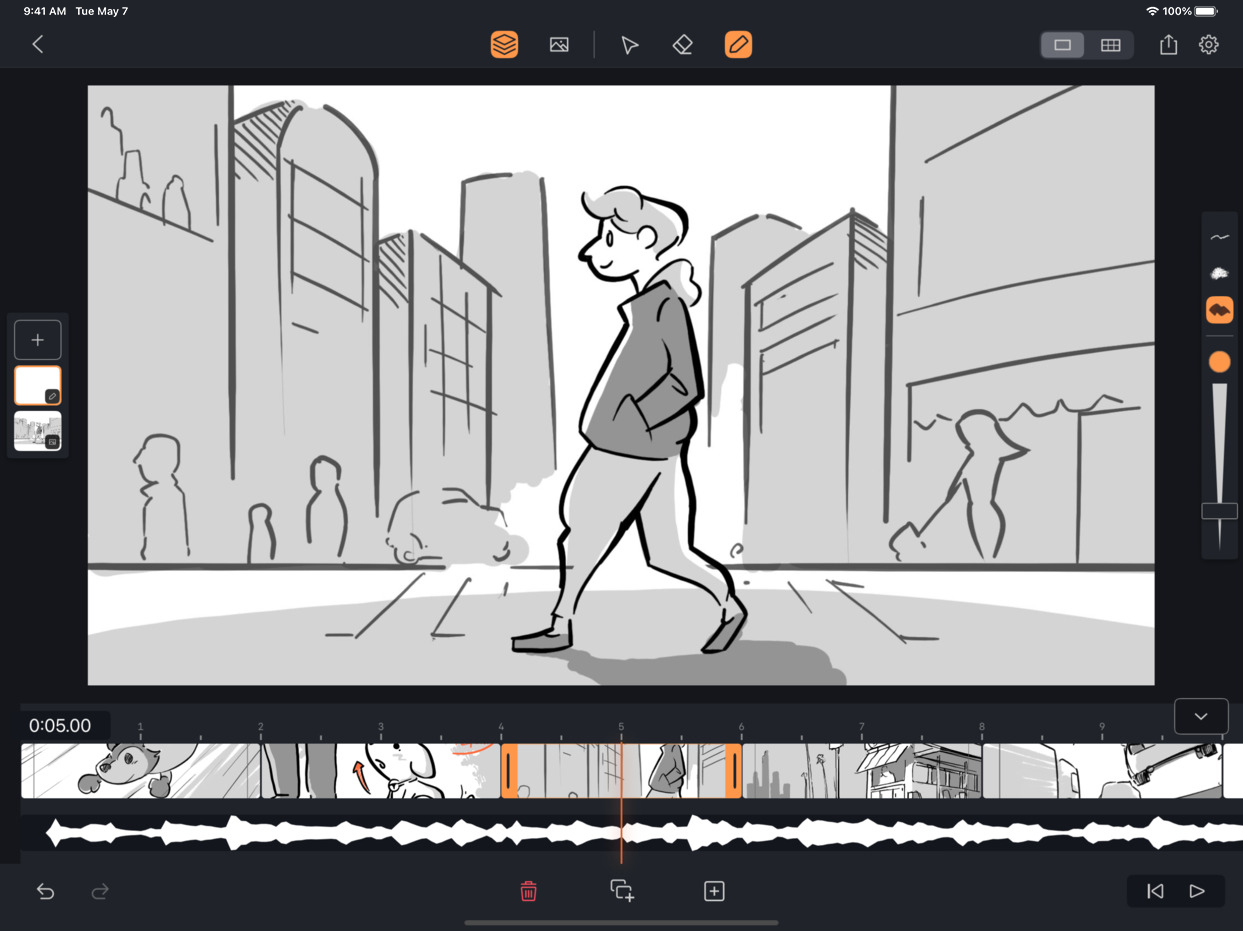Image resolution: width=1243 pixels, height=931 pixels.
Task: Open the image import tool
Action: tap(559, 44)
